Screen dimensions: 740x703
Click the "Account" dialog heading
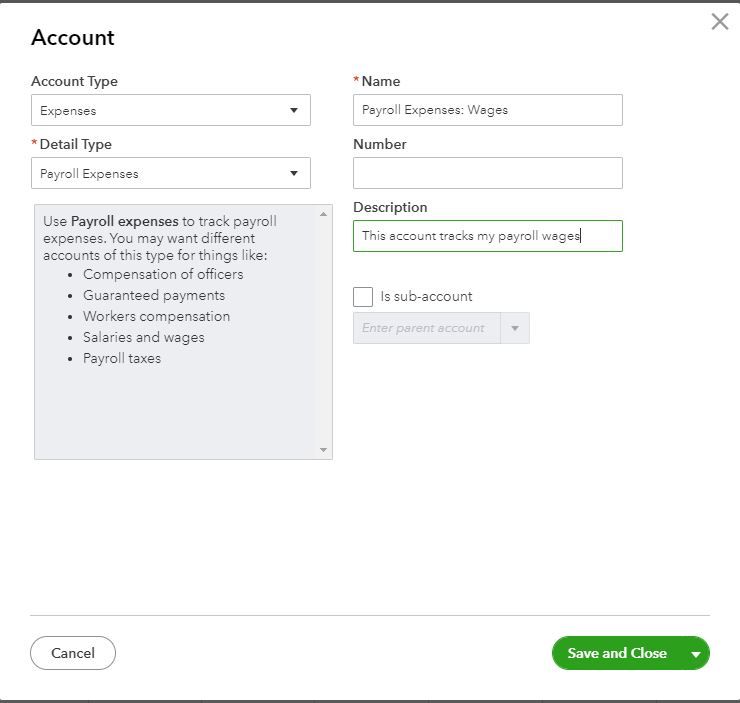pos(73,37)
